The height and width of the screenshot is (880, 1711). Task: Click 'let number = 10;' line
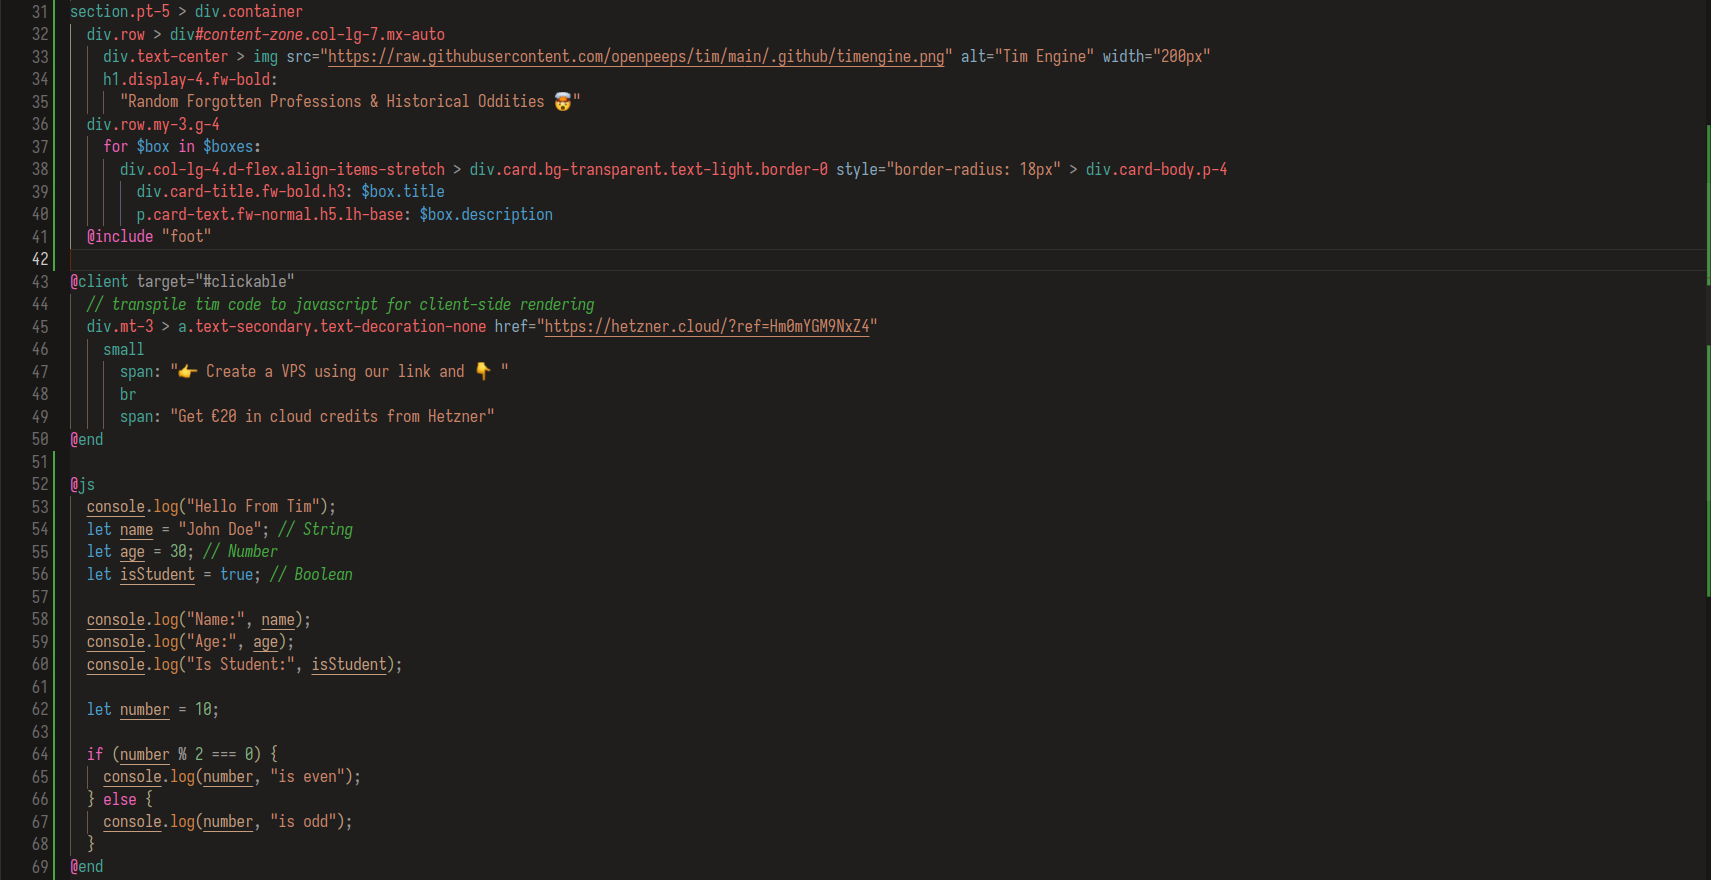pyautogui.click(x=153, y=710)
